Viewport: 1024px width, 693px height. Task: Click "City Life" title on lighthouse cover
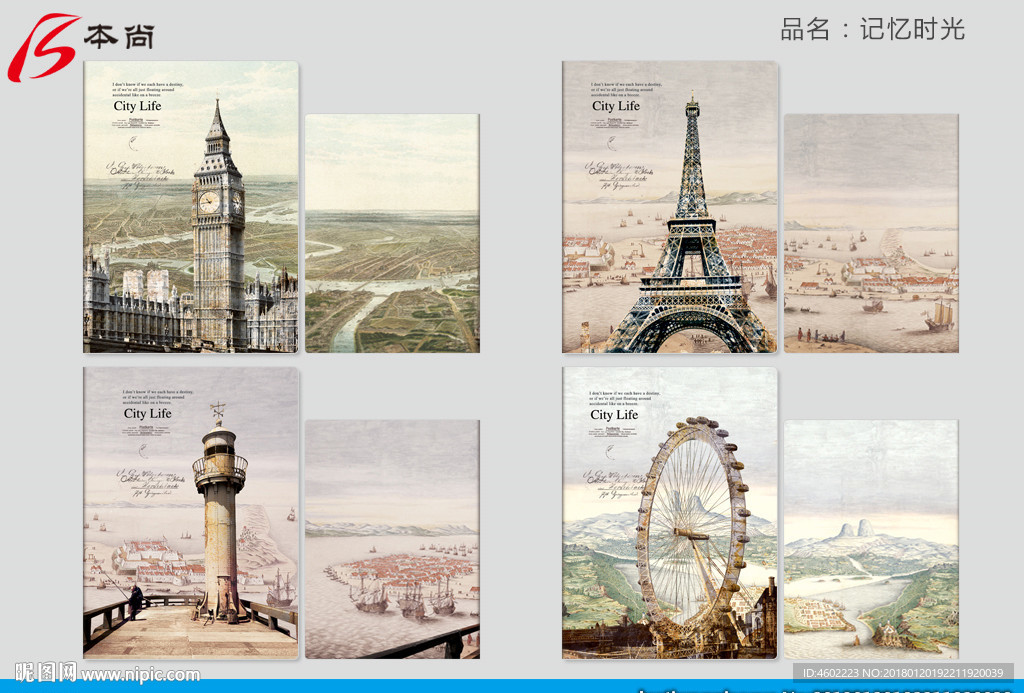148,413
